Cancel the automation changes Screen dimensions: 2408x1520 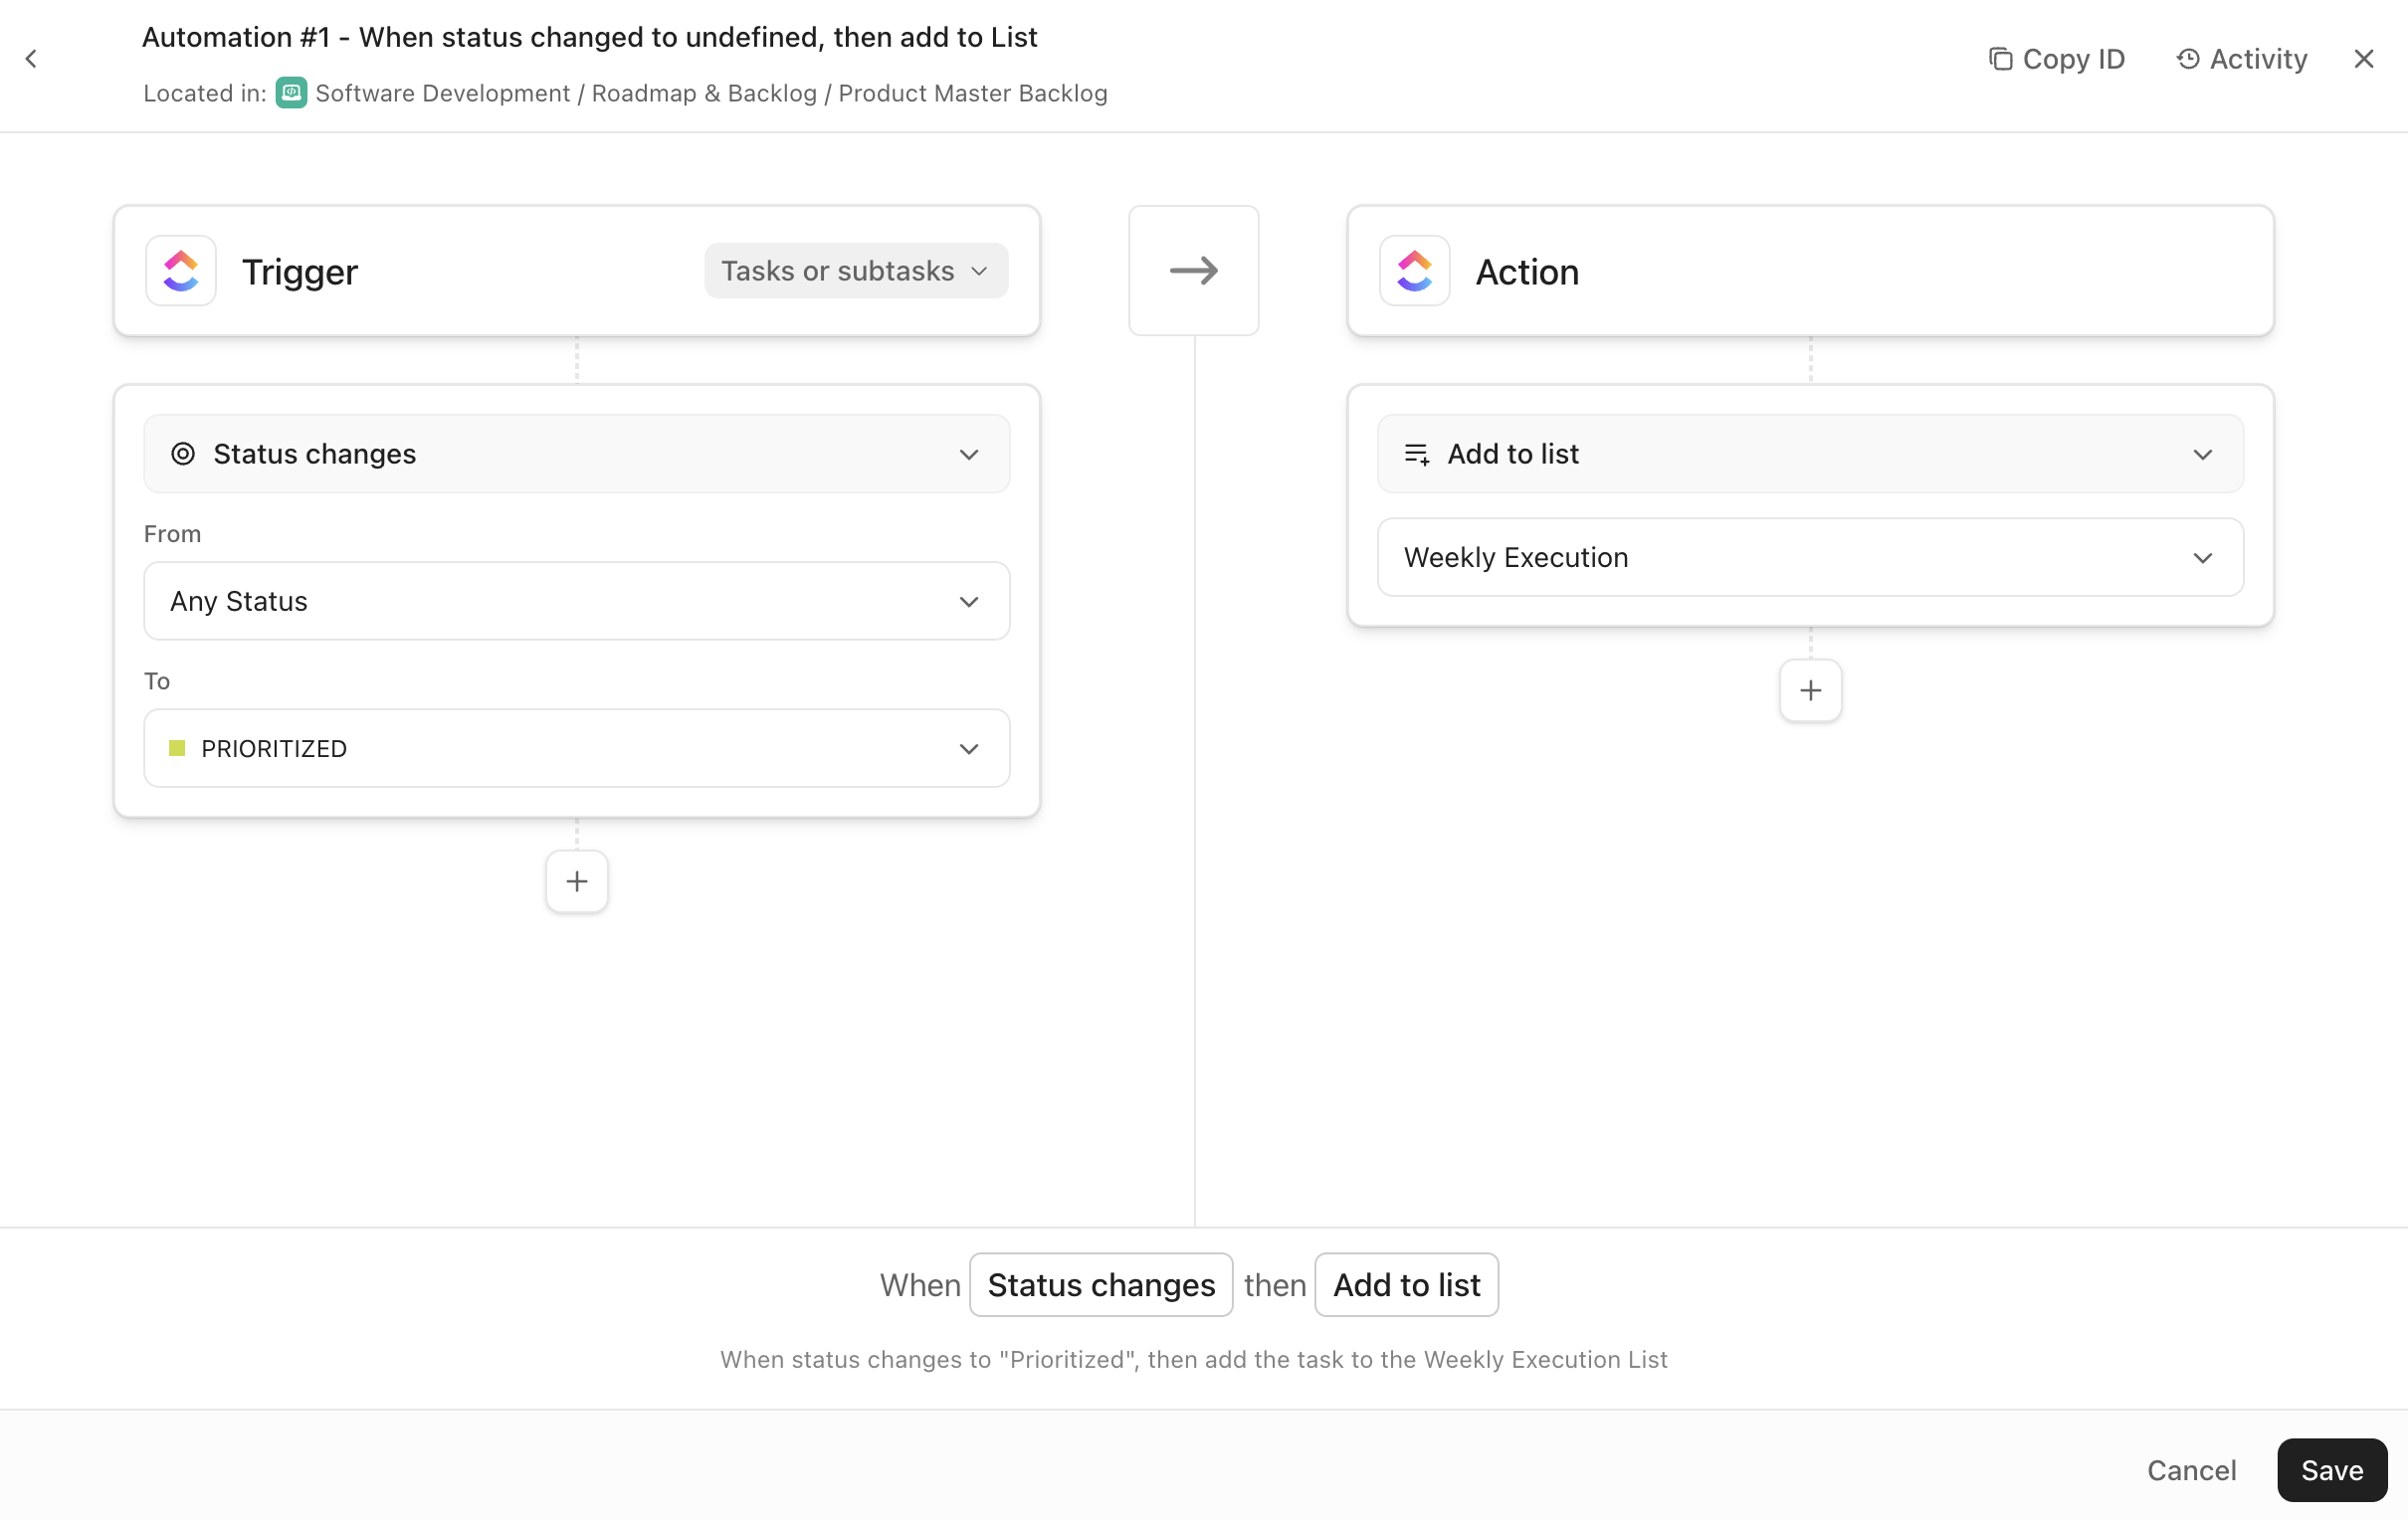[x=2192, y=1469]
